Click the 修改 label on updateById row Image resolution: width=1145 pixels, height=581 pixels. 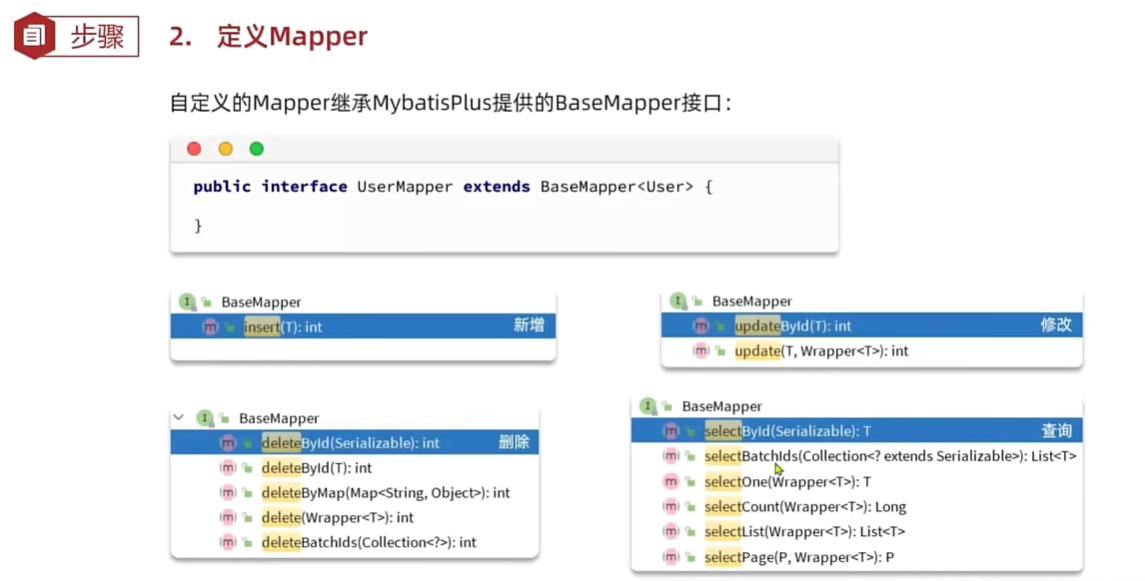click(1056, 325)
